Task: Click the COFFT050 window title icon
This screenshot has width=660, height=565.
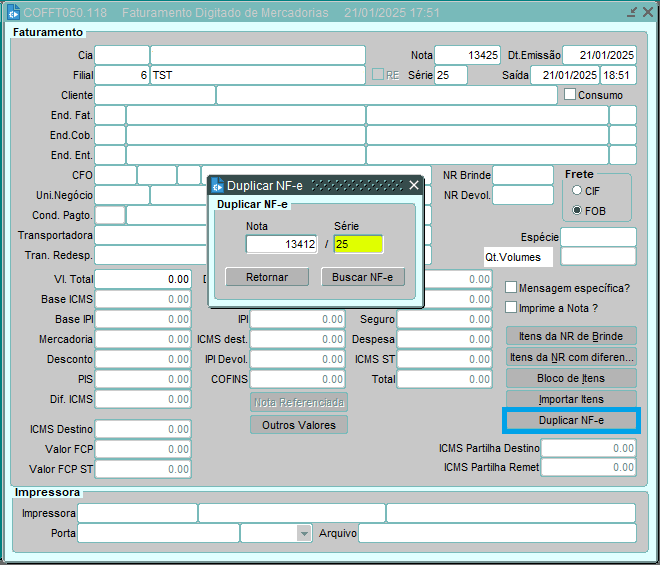Action: pos(13,12)
